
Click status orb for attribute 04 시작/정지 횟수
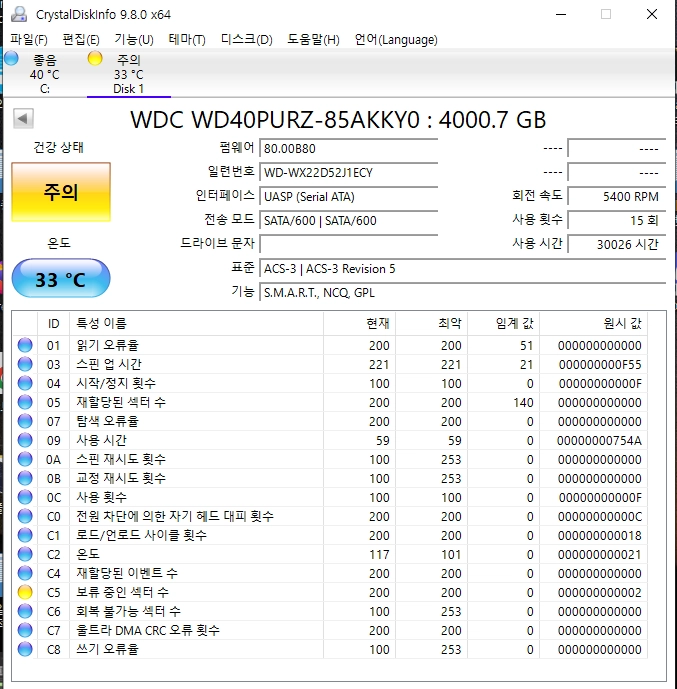pyautogui.click(x=25, y=383)
